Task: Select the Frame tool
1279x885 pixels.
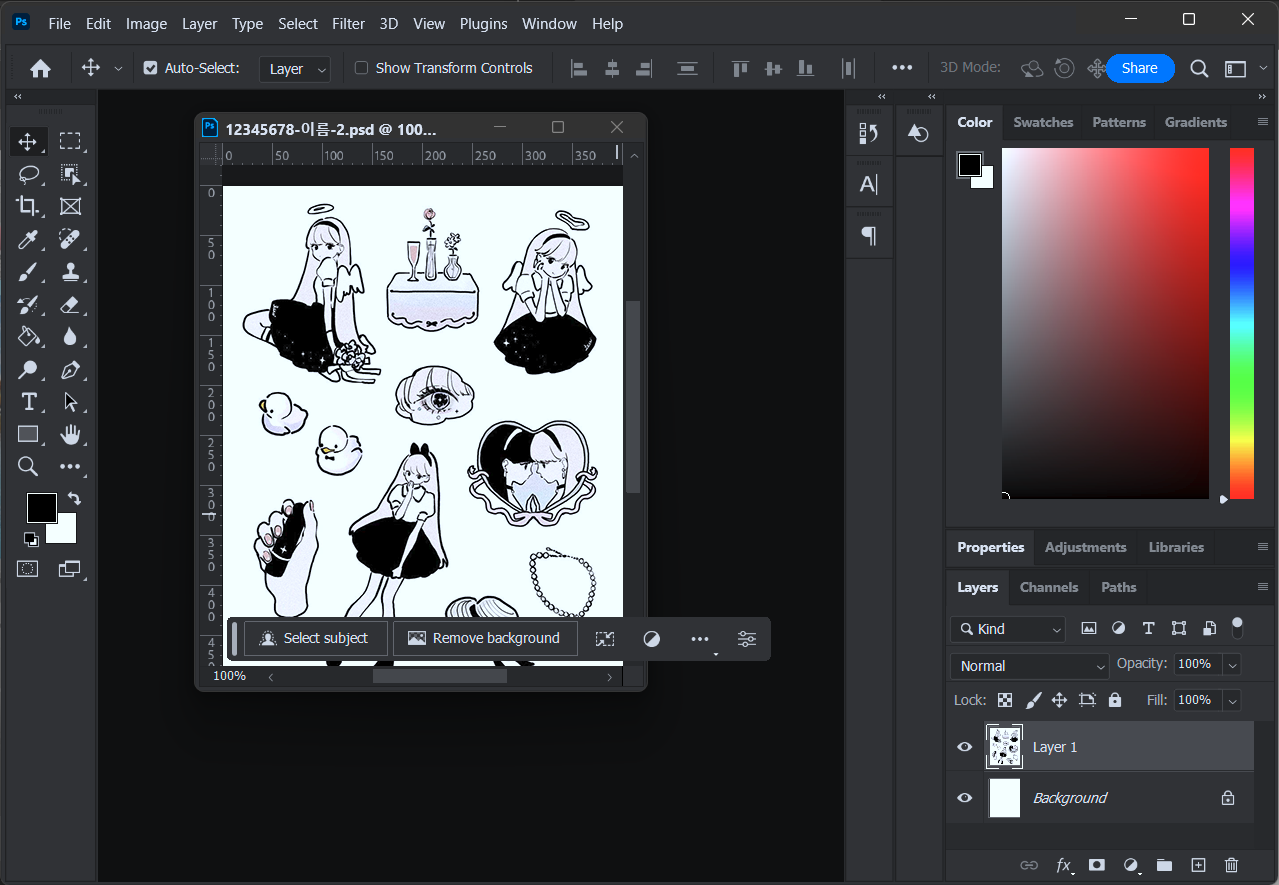Action: 70,207
